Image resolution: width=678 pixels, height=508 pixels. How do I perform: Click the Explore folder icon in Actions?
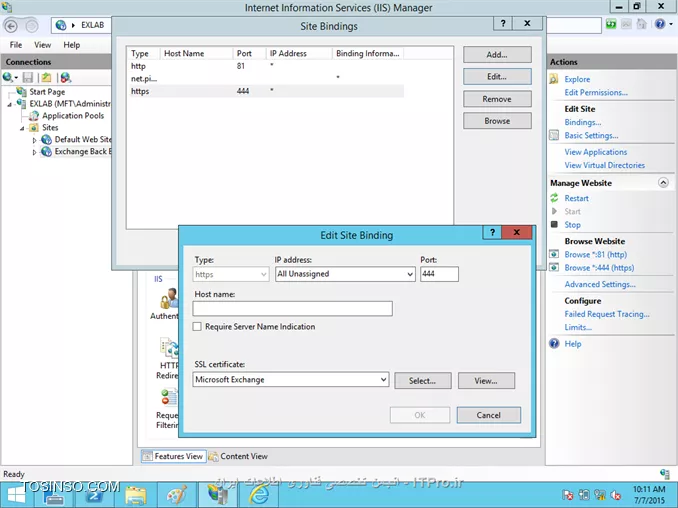point(554,79)
